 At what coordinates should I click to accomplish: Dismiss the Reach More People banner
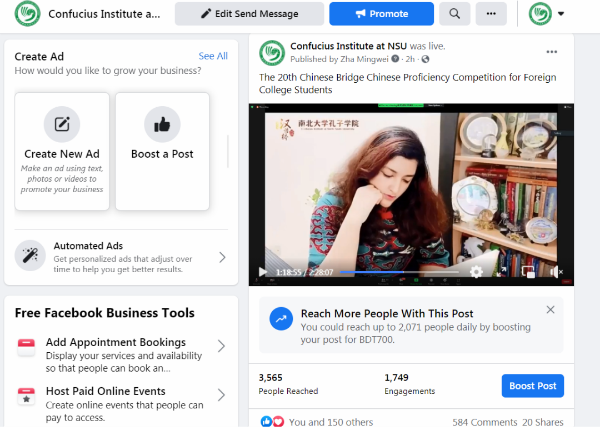tap(550, 310)
